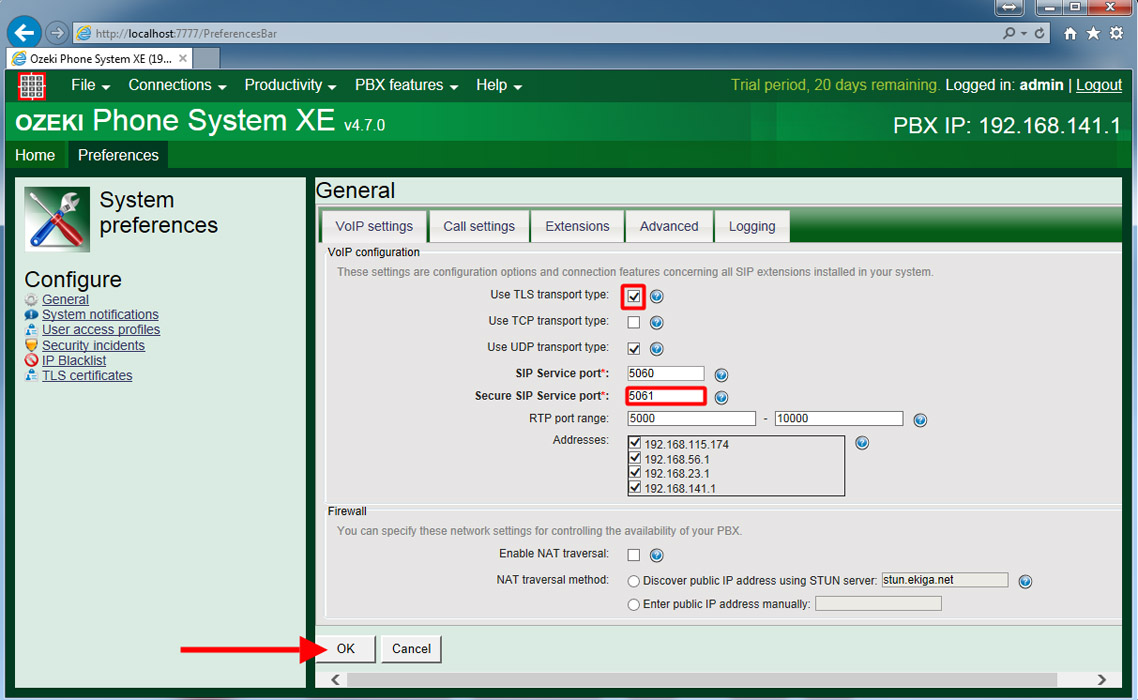Uncheck address 192.168.141.1

[x=635, y=487]
